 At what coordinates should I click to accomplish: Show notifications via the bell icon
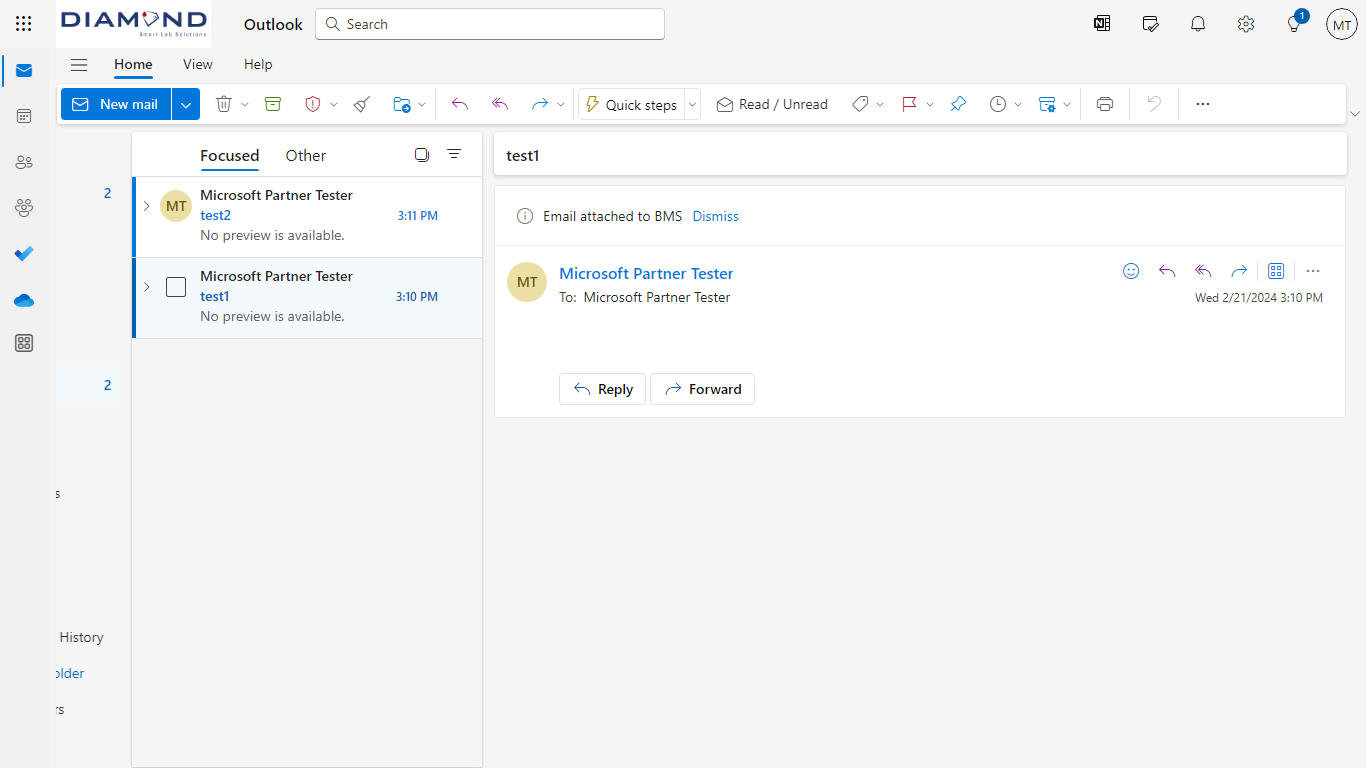click(x=1198, y=24)
